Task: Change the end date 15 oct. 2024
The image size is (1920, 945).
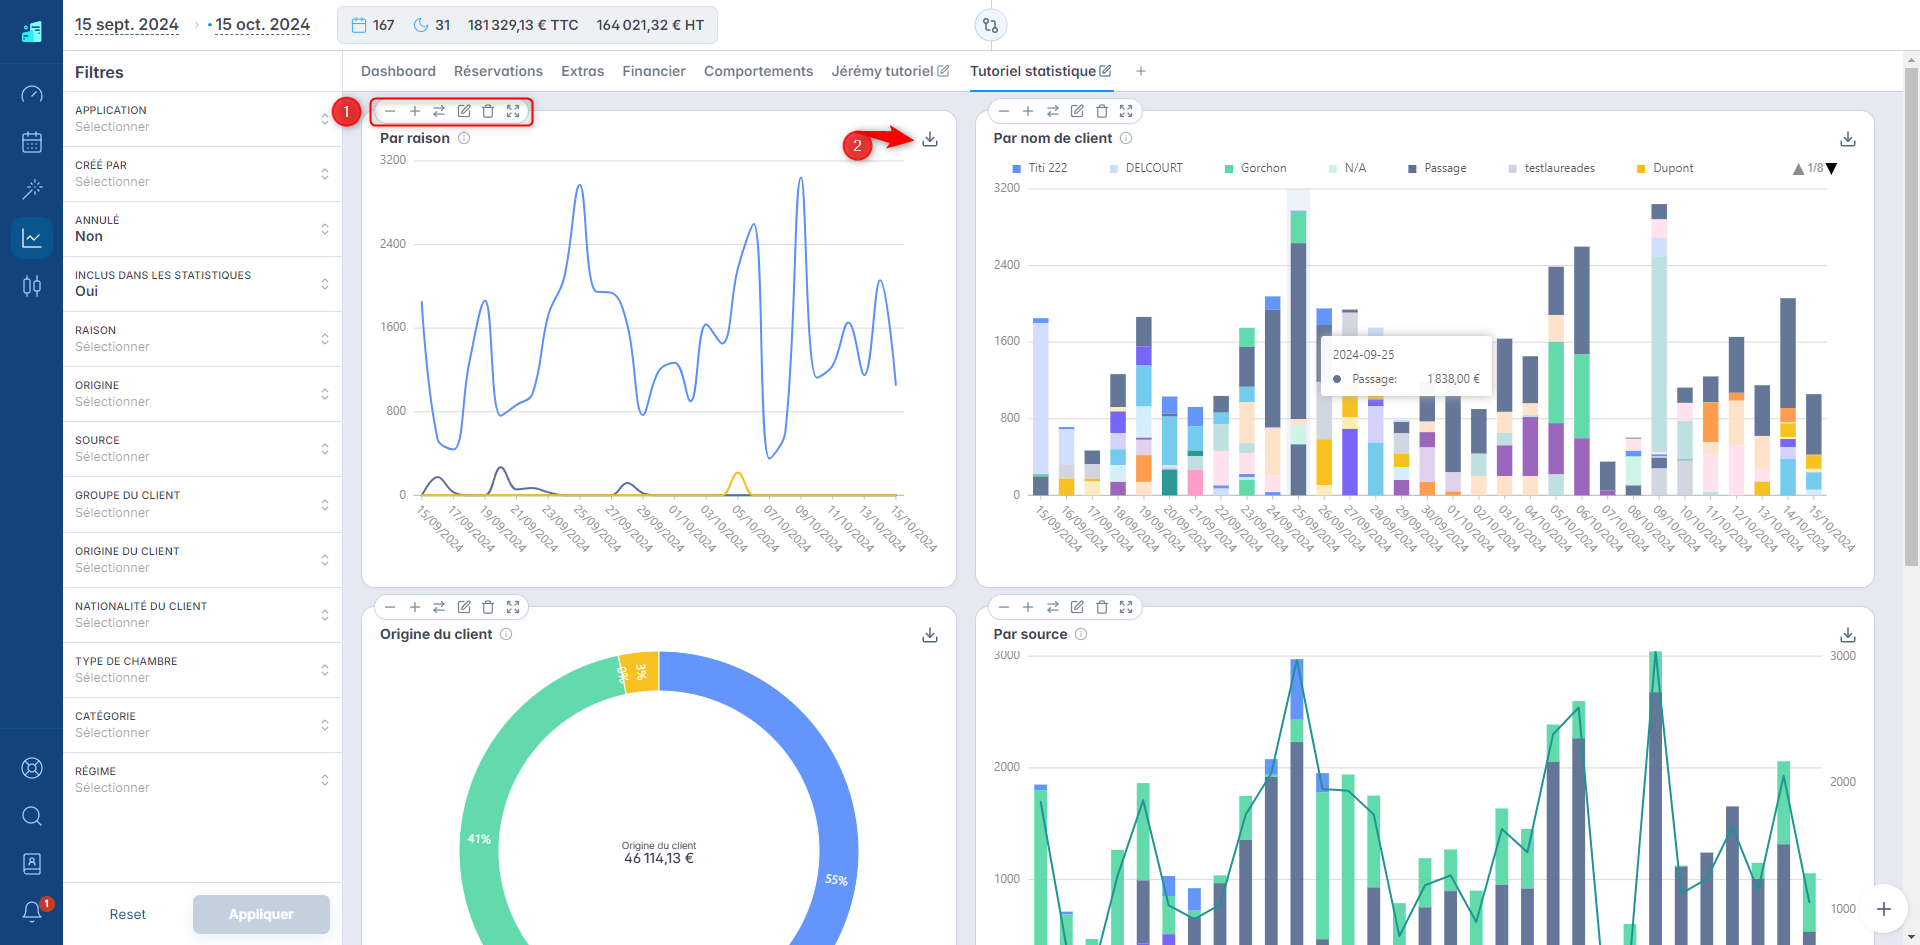Action: pyautogui.click(x=263, y=25)
